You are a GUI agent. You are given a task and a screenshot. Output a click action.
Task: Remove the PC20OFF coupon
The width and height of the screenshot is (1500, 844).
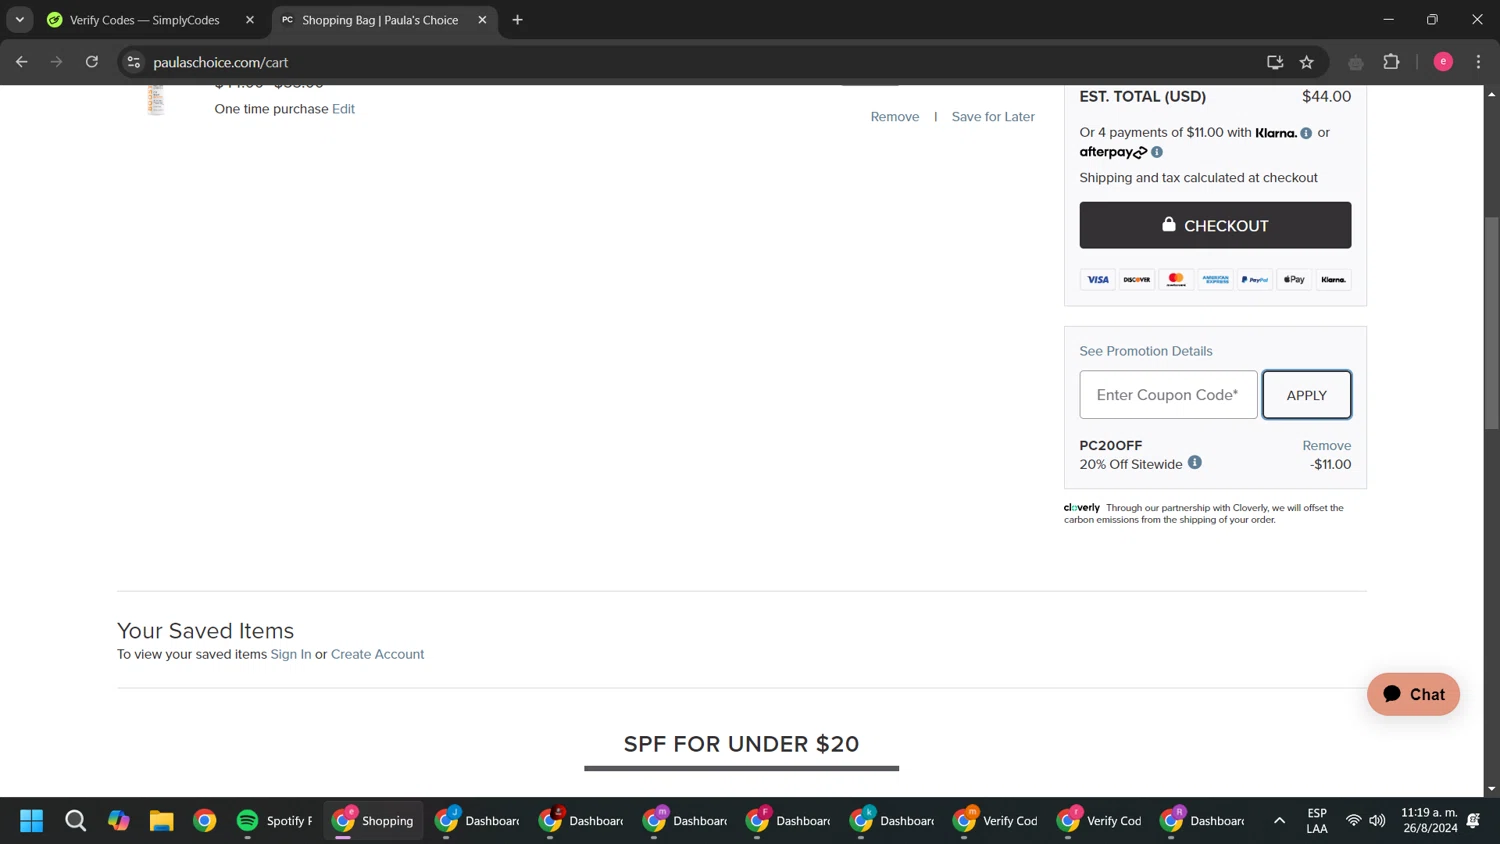pyautogui.click(x=1326, y=446)
